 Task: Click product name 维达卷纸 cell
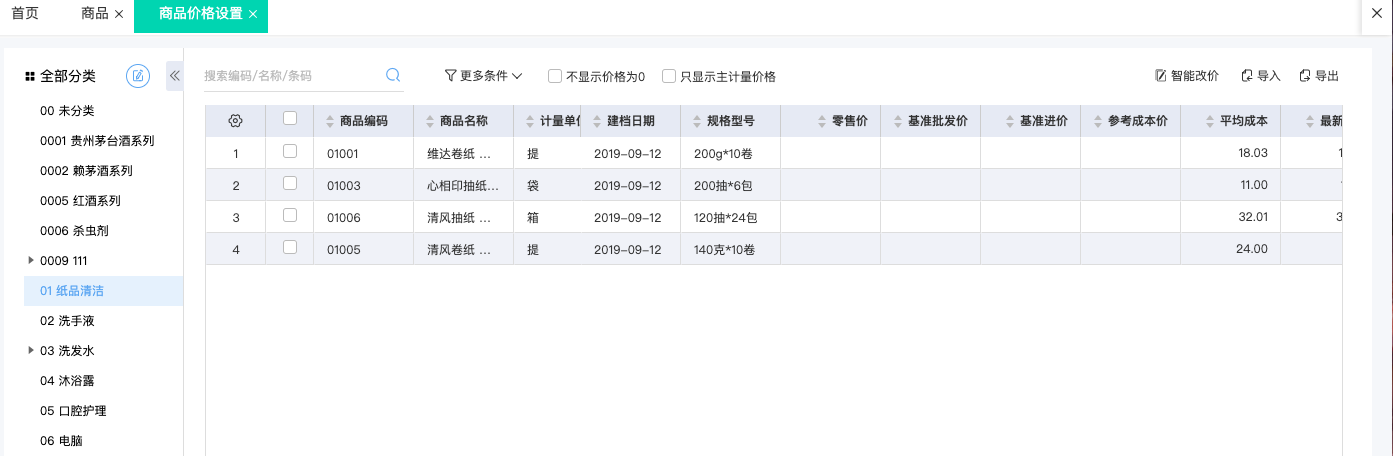coord(464,154)
